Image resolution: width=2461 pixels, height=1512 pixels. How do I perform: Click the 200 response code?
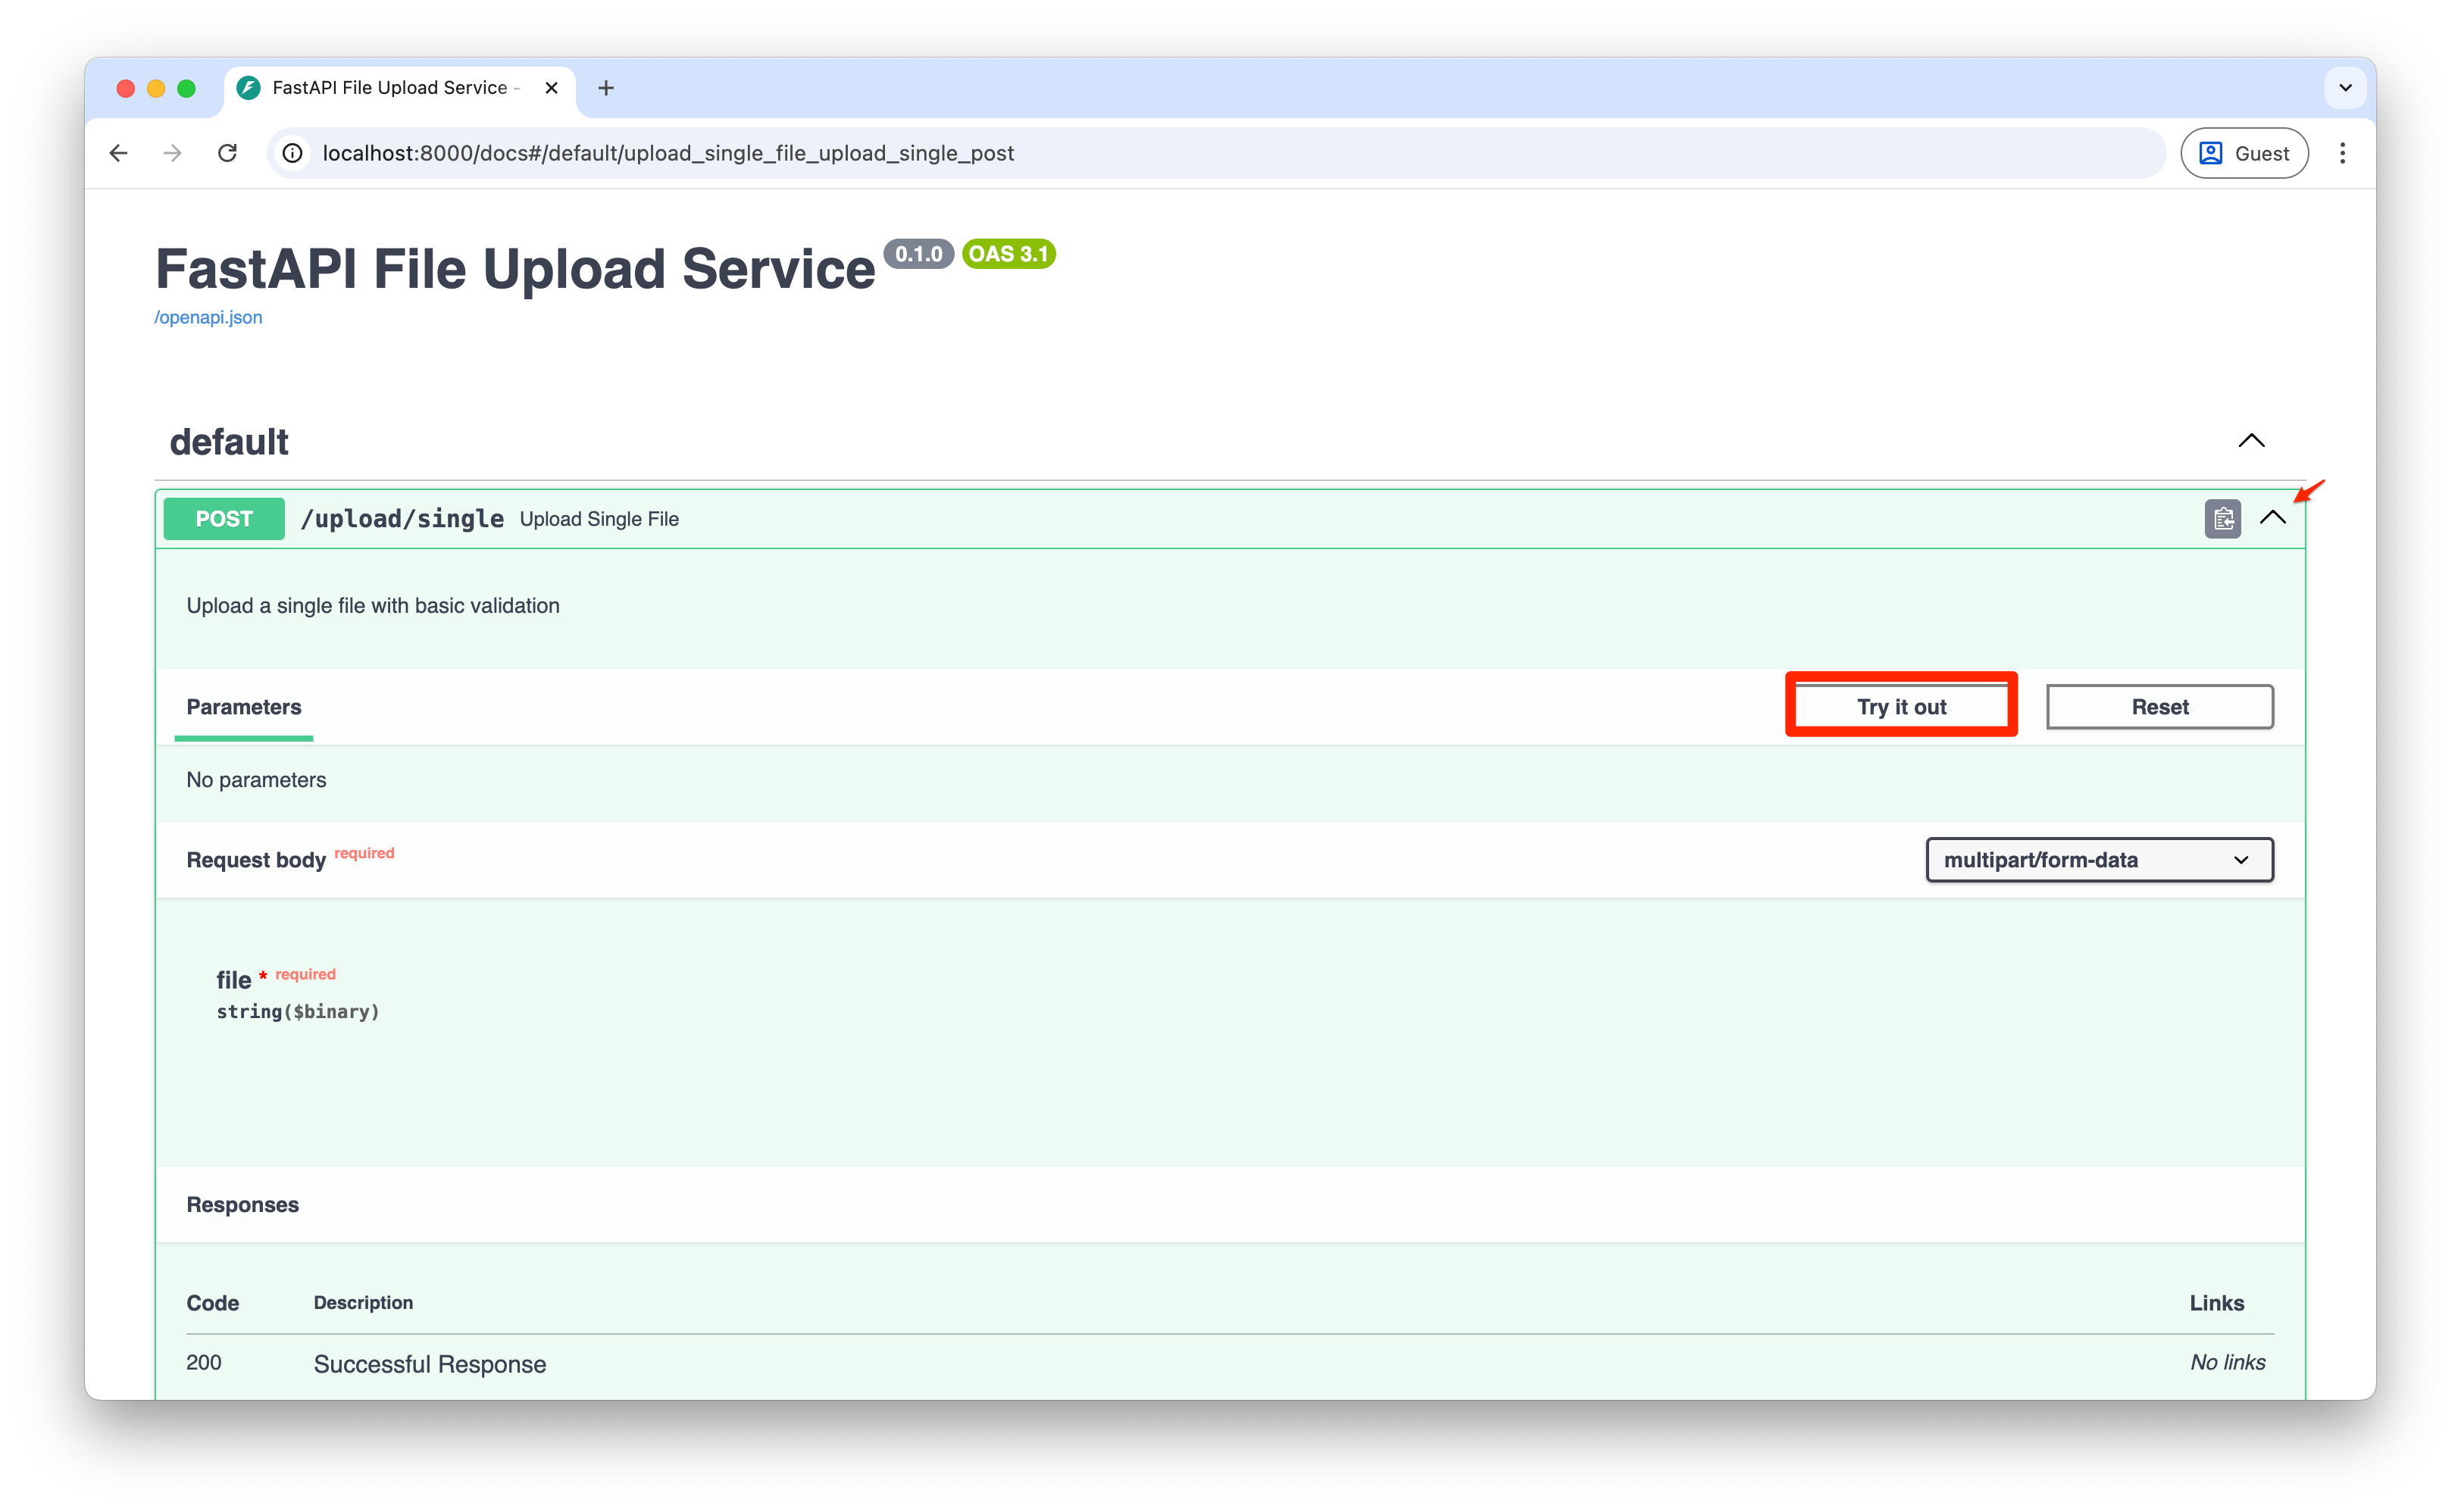204,1363
